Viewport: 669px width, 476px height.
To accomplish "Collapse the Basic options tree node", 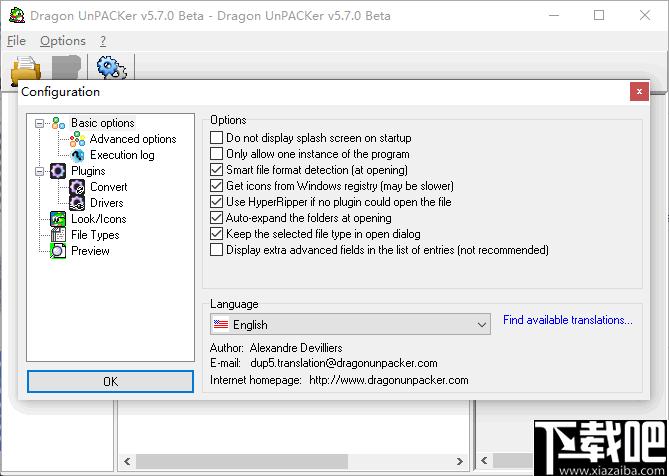I will point(39,124).
